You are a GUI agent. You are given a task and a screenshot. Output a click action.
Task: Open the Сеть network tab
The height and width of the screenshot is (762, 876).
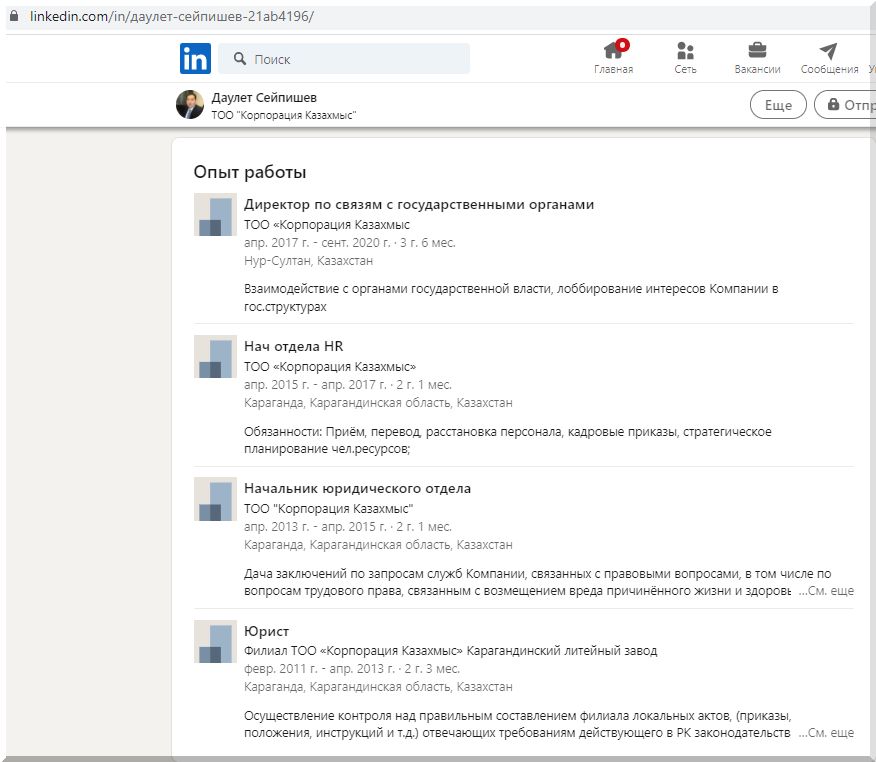(x=685, y=57)
